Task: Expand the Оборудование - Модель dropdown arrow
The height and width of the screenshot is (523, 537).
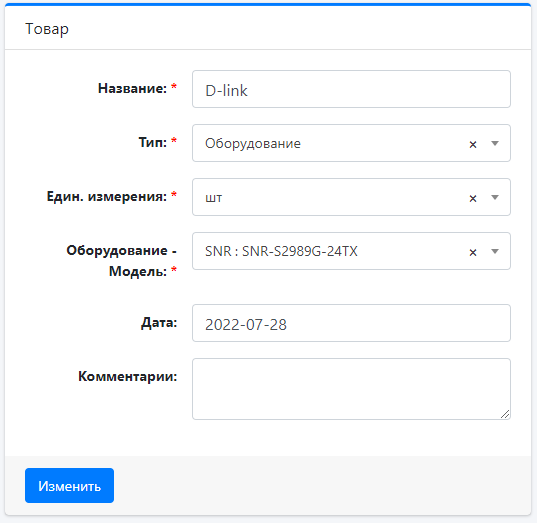Action: point(495,251)
